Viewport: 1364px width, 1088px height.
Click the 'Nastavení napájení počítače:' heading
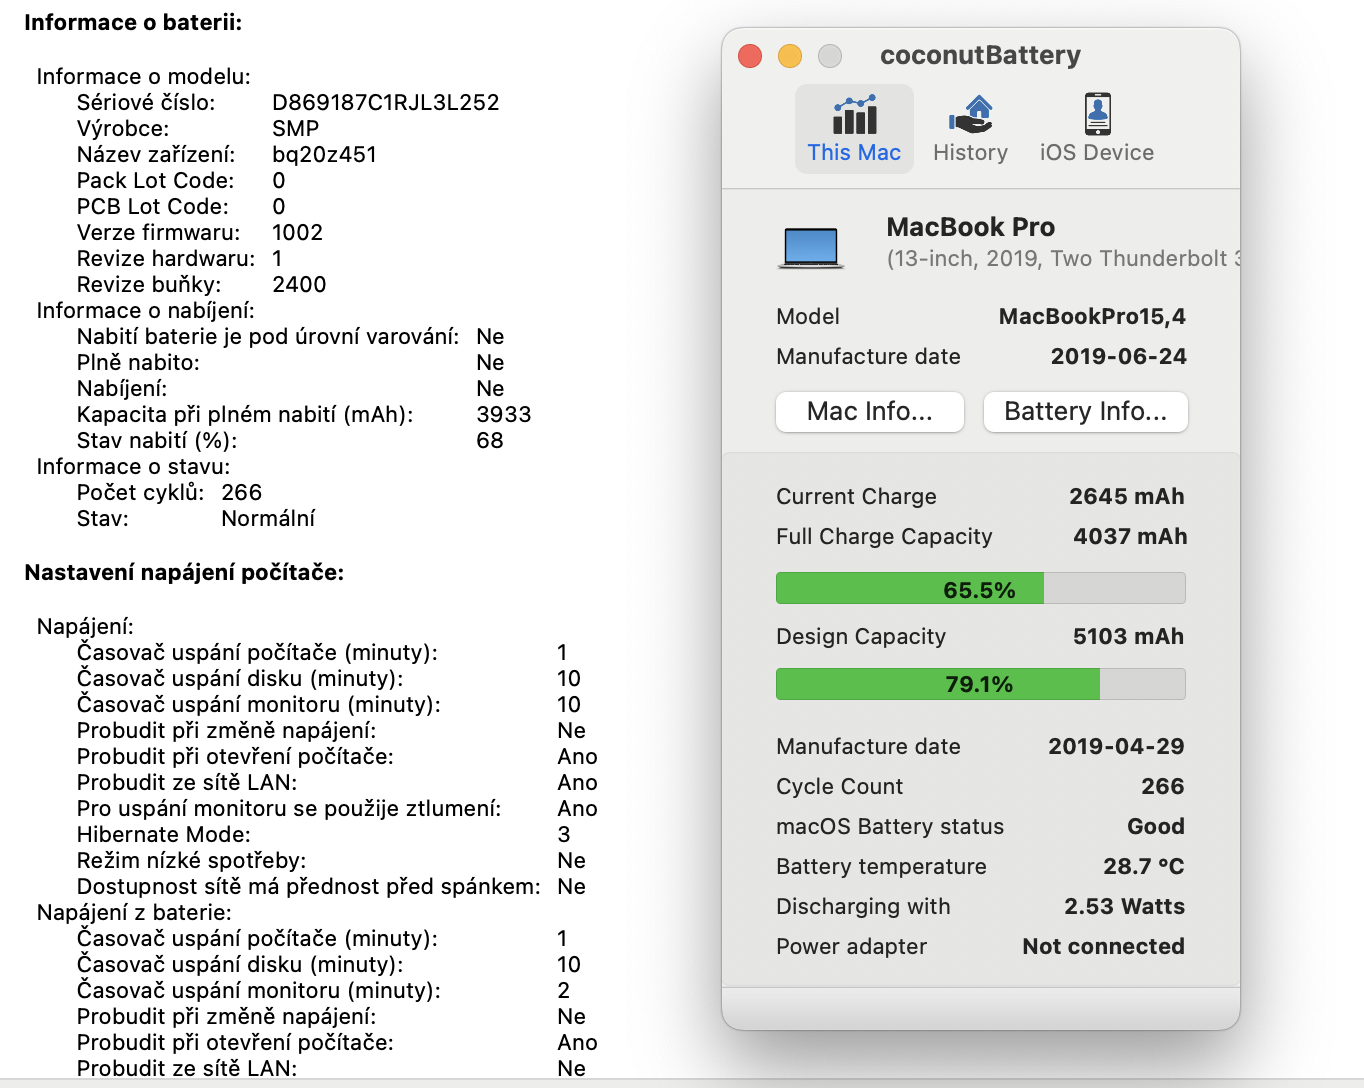coord(184,573)
